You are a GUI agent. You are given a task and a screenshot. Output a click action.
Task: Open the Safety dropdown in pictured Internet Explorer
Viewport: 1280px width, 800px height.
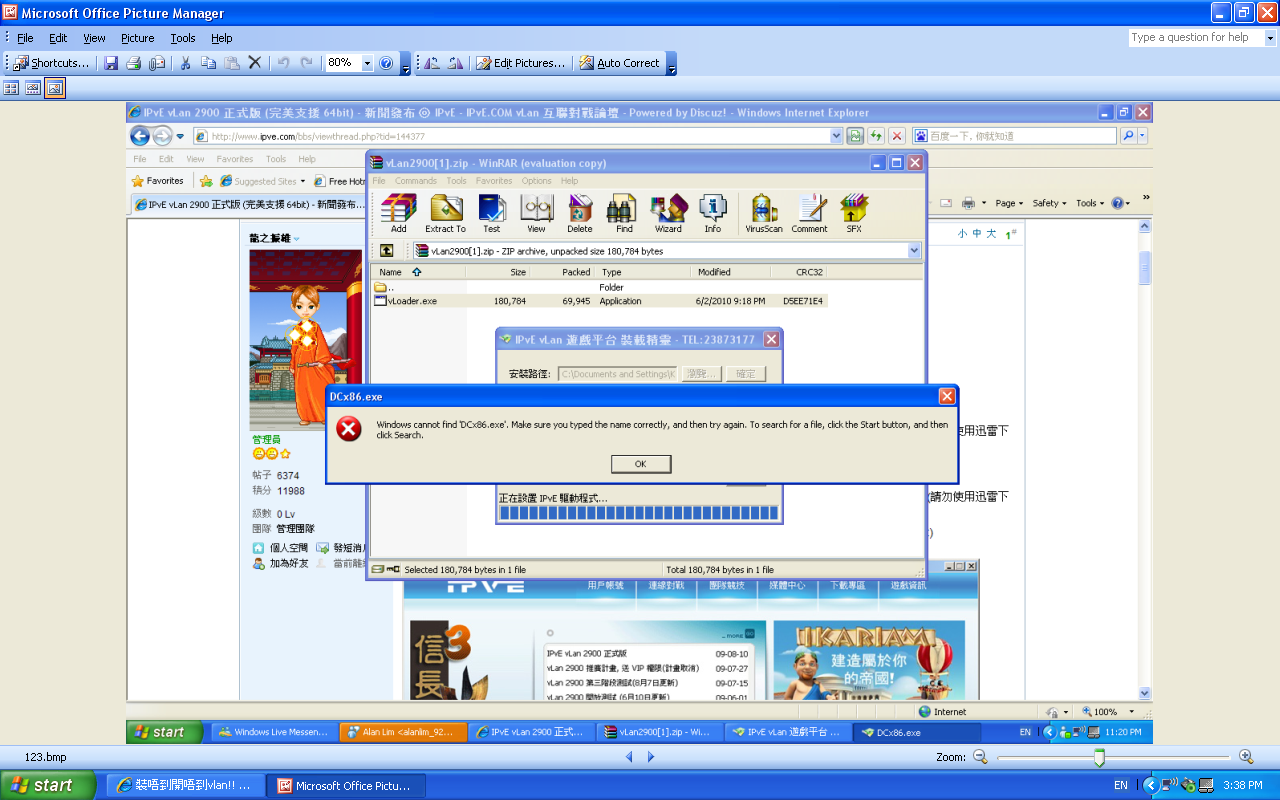[x=1049, y=203]
